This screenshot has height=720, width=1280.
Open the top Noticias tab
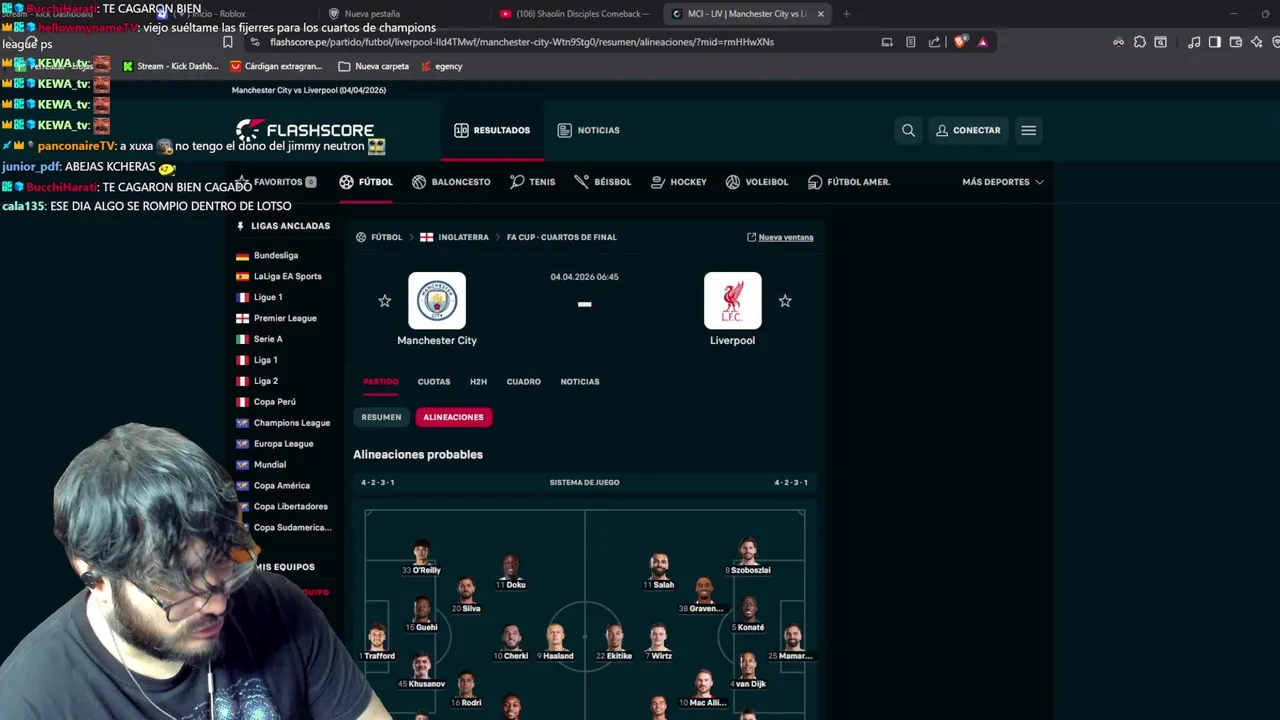pos(588,130)
